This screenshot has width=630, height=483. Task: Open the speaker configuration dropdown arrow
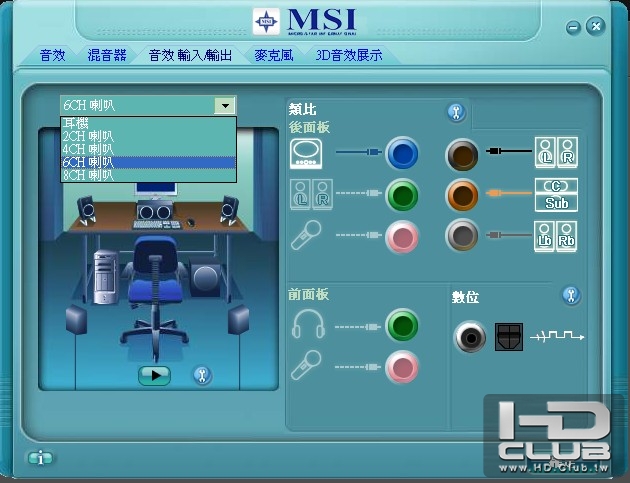point(225,106)
